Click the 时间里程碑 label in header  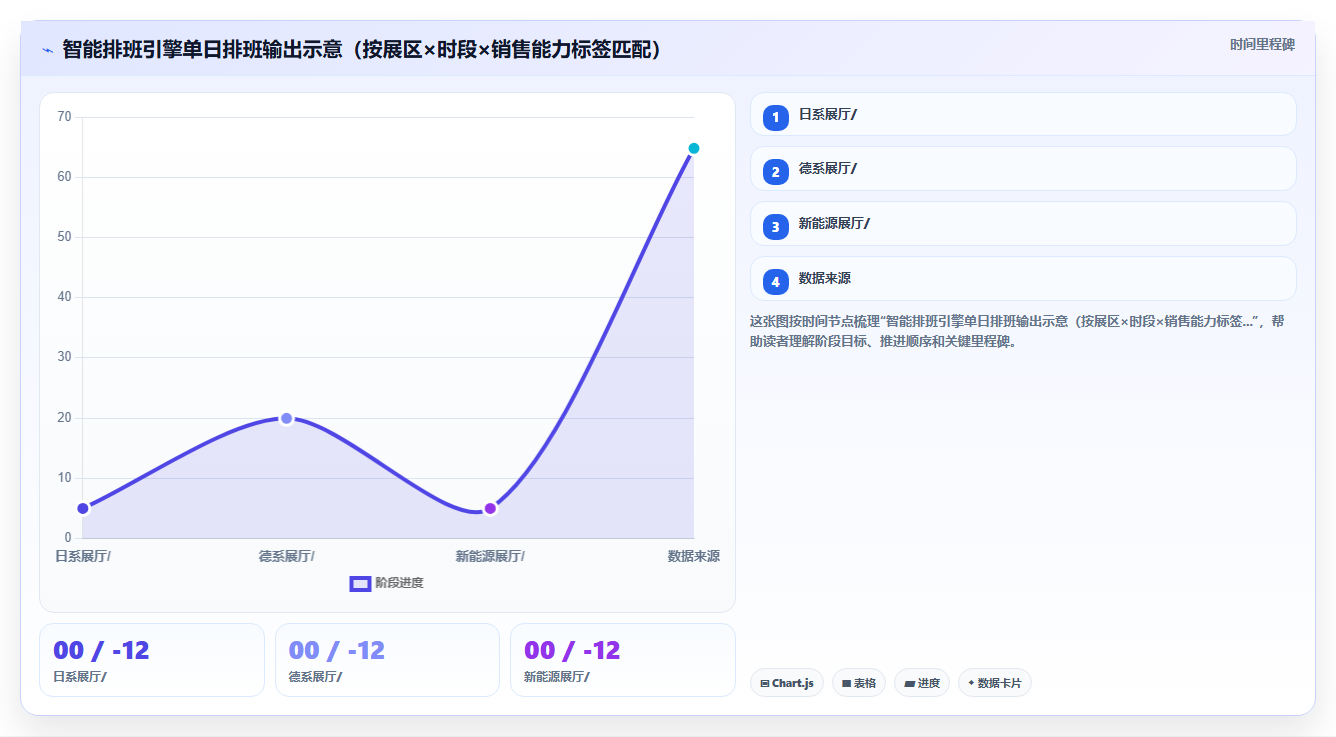(1262, 44)
